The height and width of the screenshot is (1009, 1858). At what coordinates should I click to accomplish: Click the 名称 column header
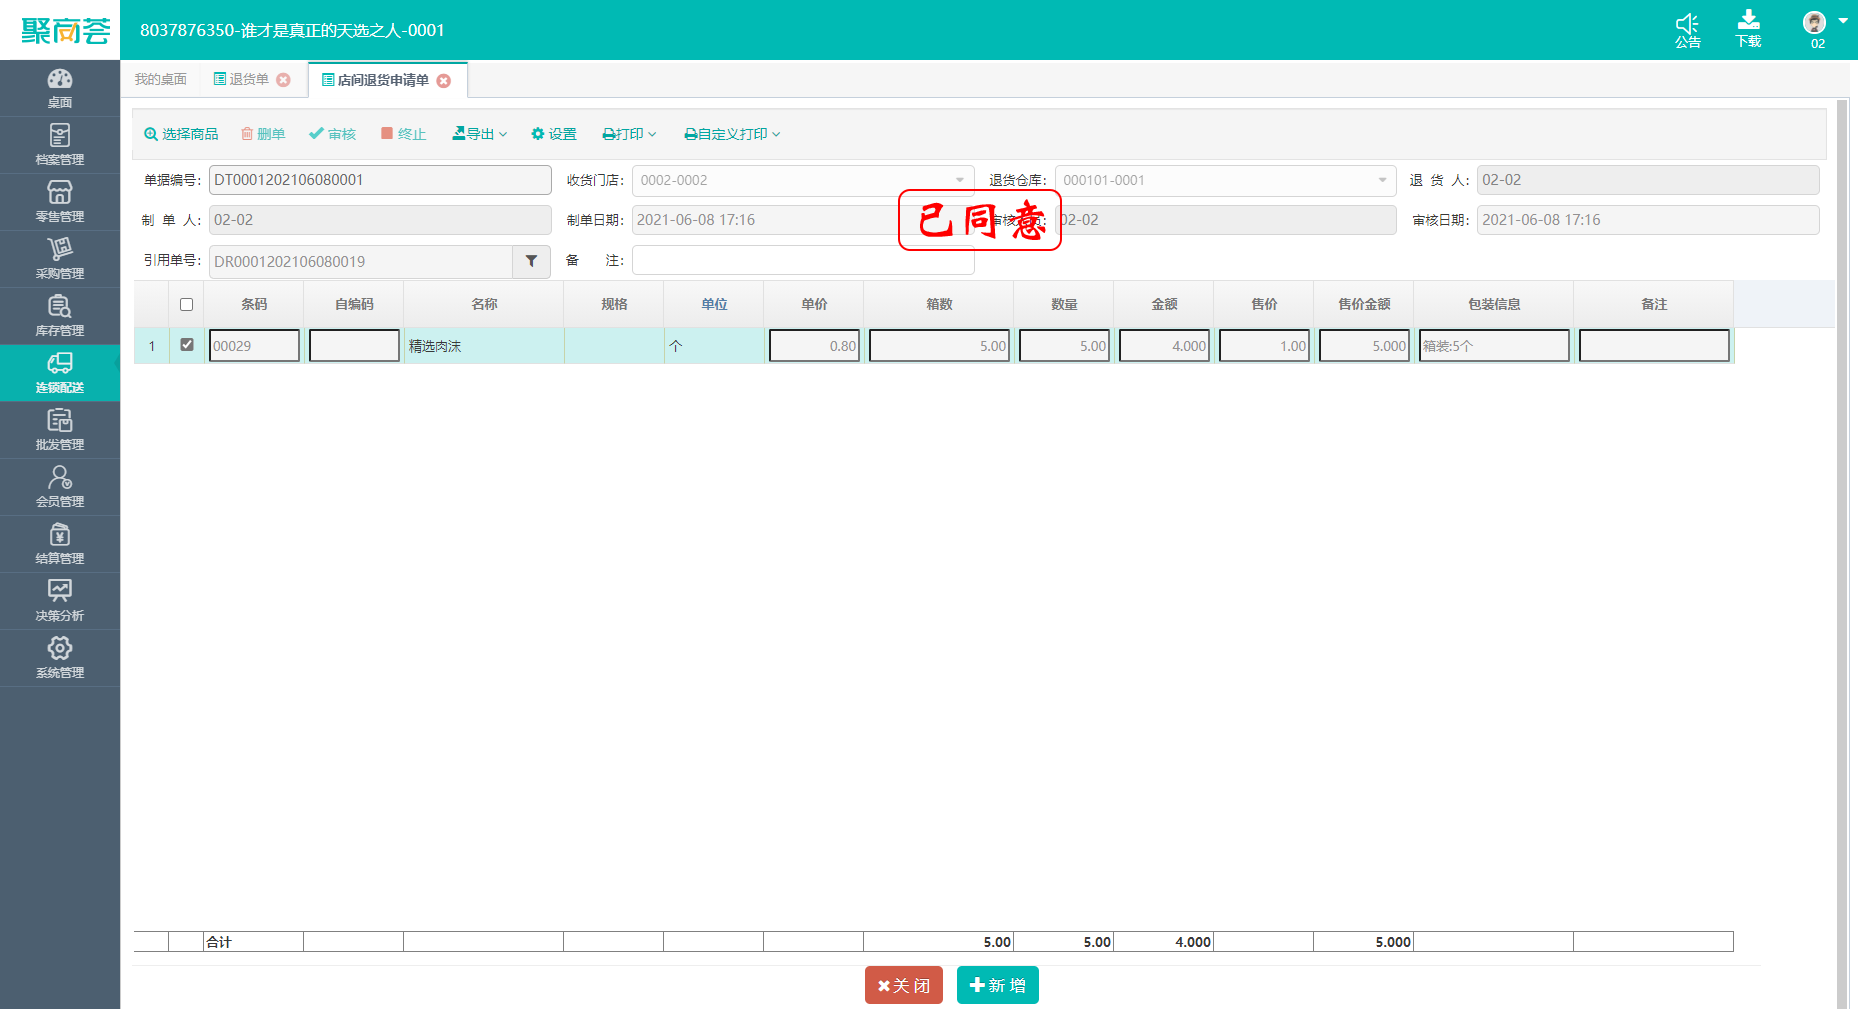tap(484, 304)
